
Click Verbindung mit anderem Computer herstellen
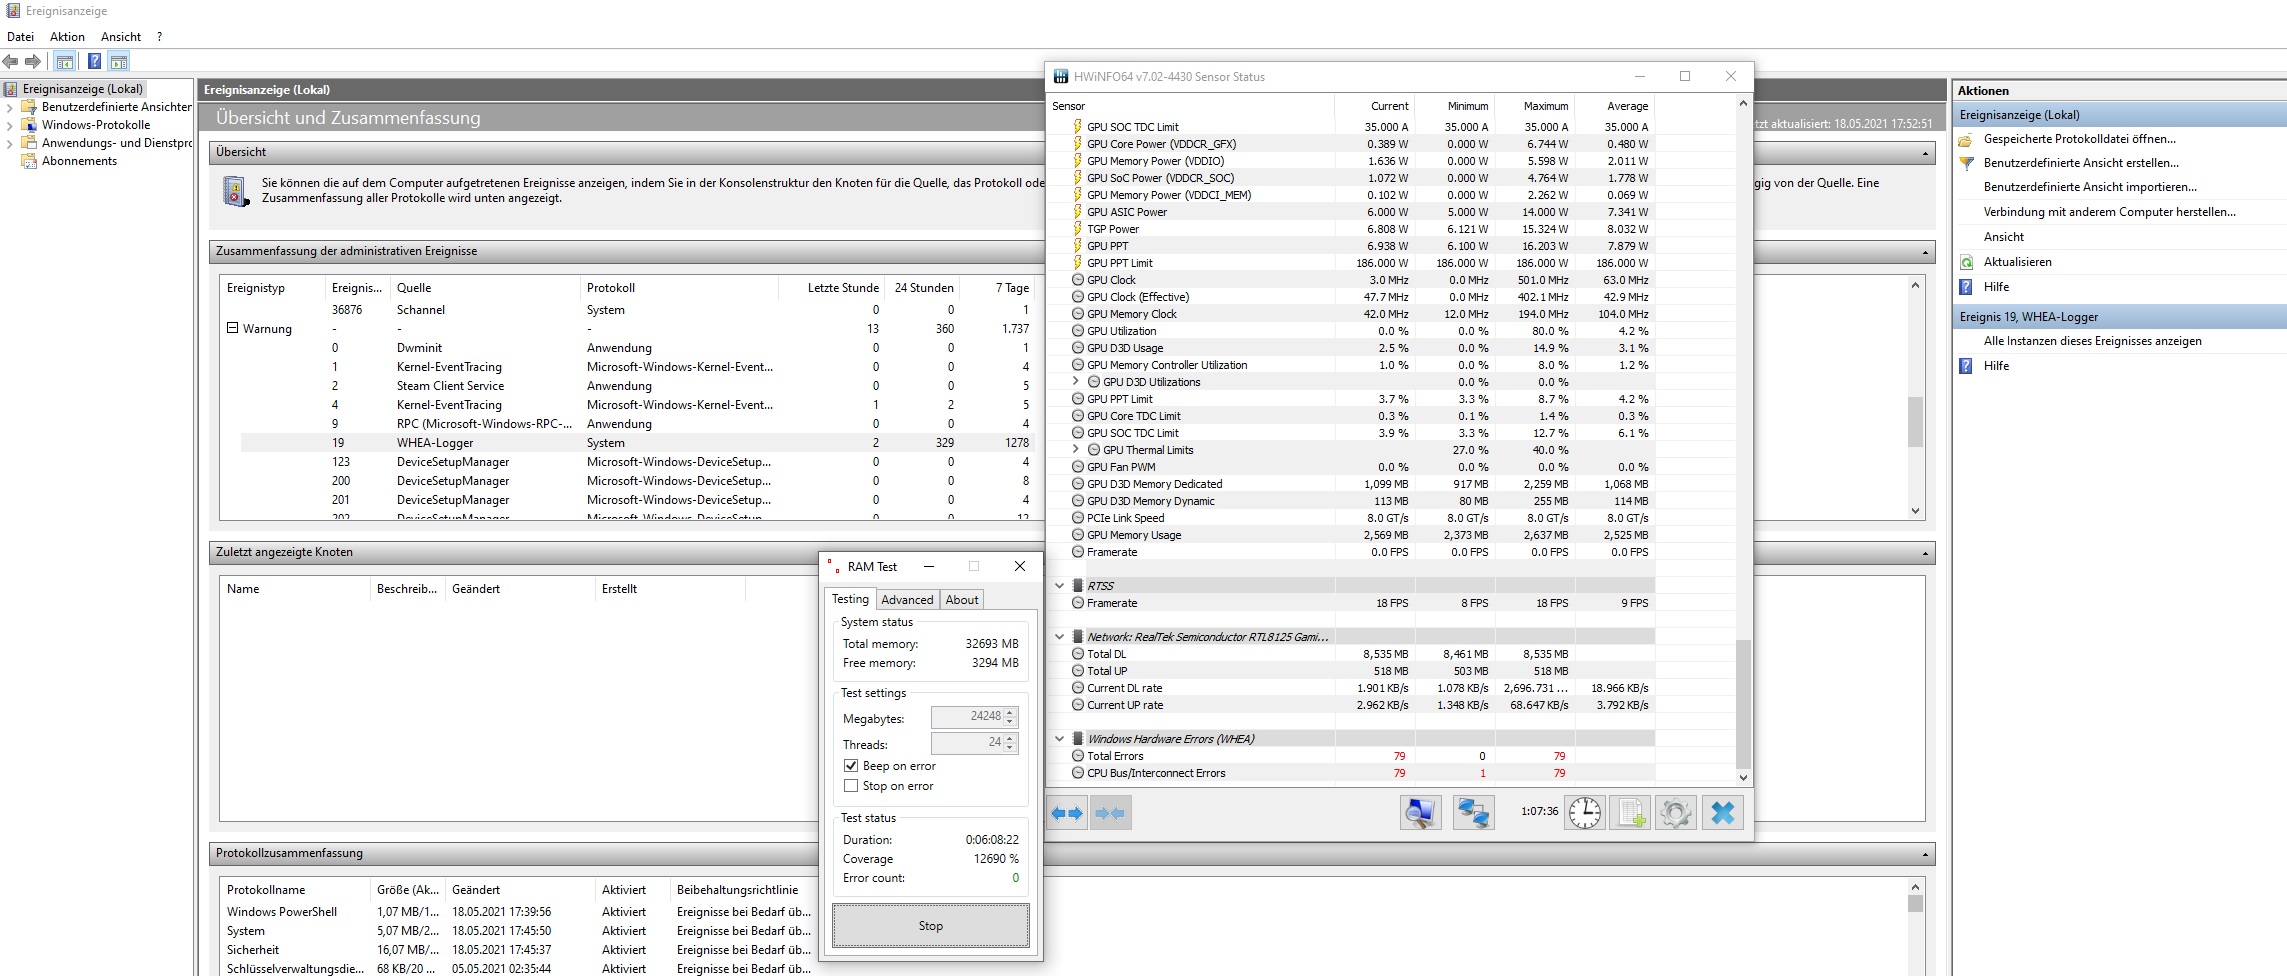point(2109,212)
